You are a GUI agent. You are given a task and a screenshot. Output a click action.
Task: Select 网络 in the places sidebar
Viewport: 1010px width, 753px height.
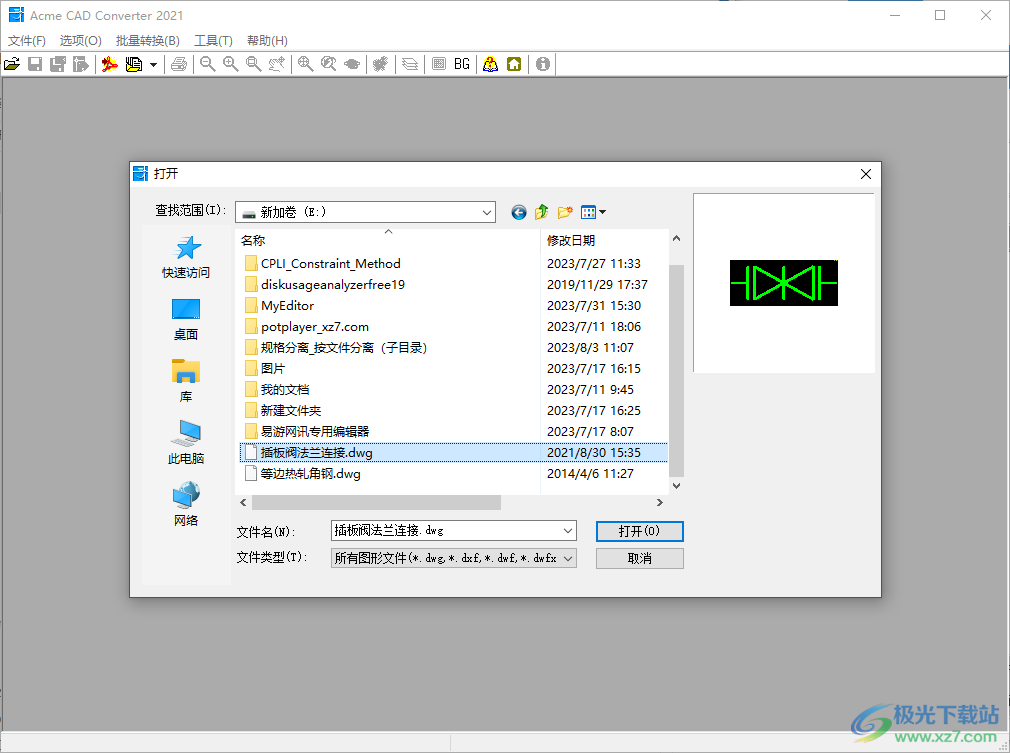tap(186, 504)
